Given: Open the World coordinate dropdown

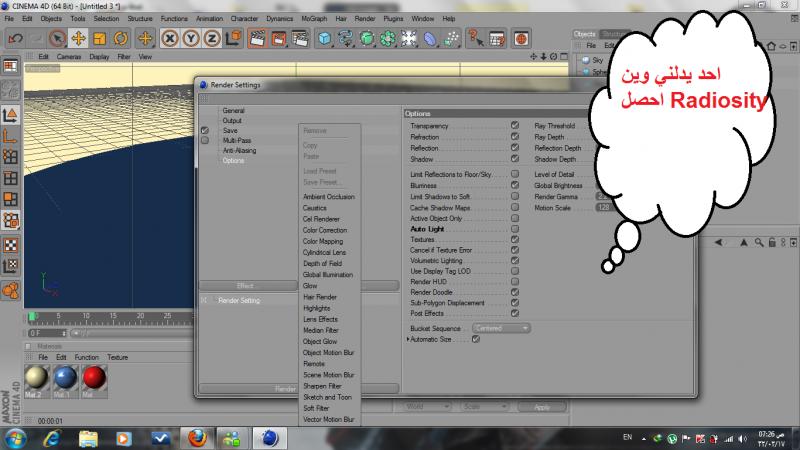Looking at the screenshot, I should point(427,407).
